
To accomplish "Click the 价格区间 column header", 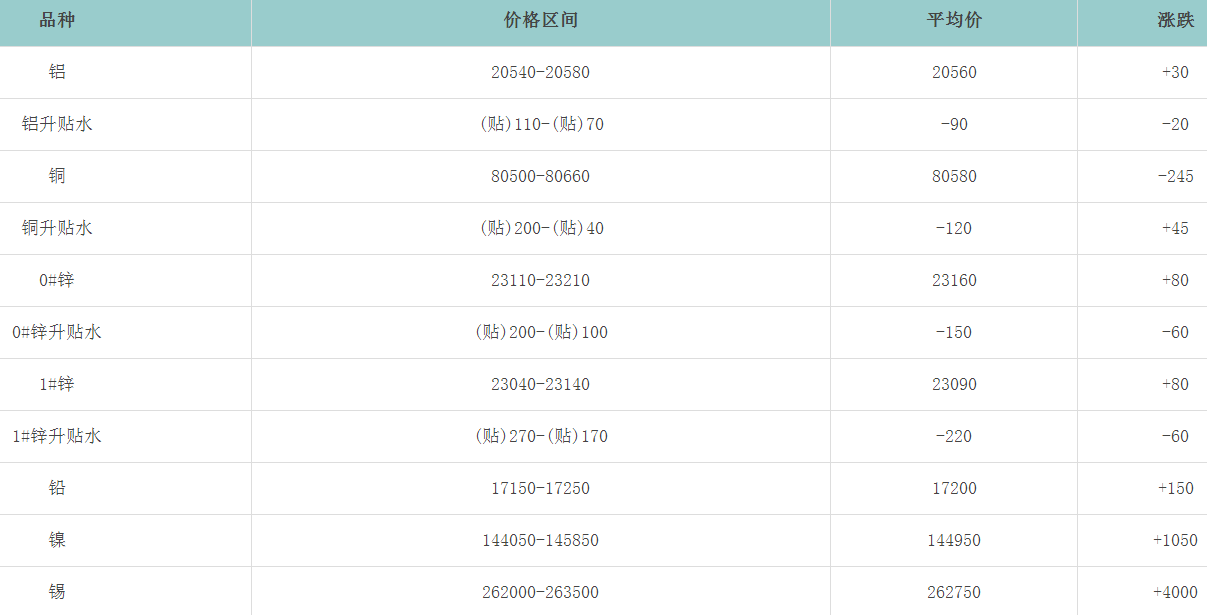I will (541, 21).
